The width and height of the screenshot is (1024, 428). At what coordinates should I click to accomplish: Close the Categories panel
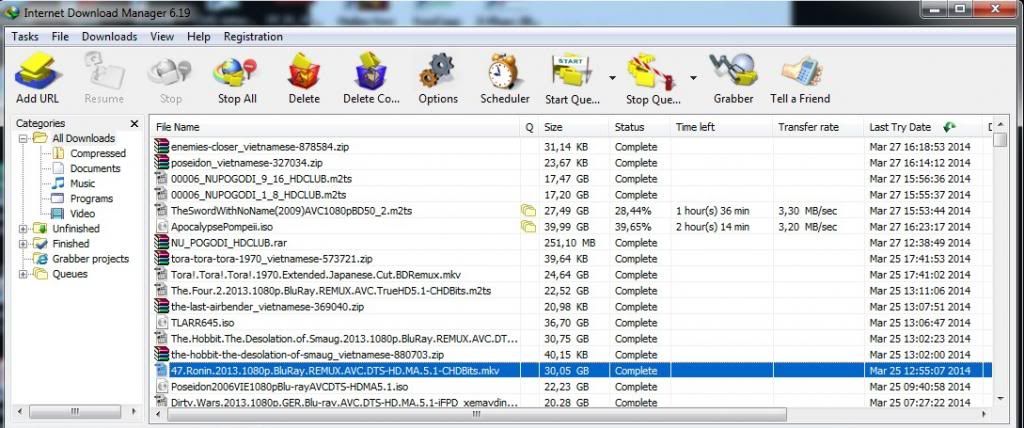134,123
